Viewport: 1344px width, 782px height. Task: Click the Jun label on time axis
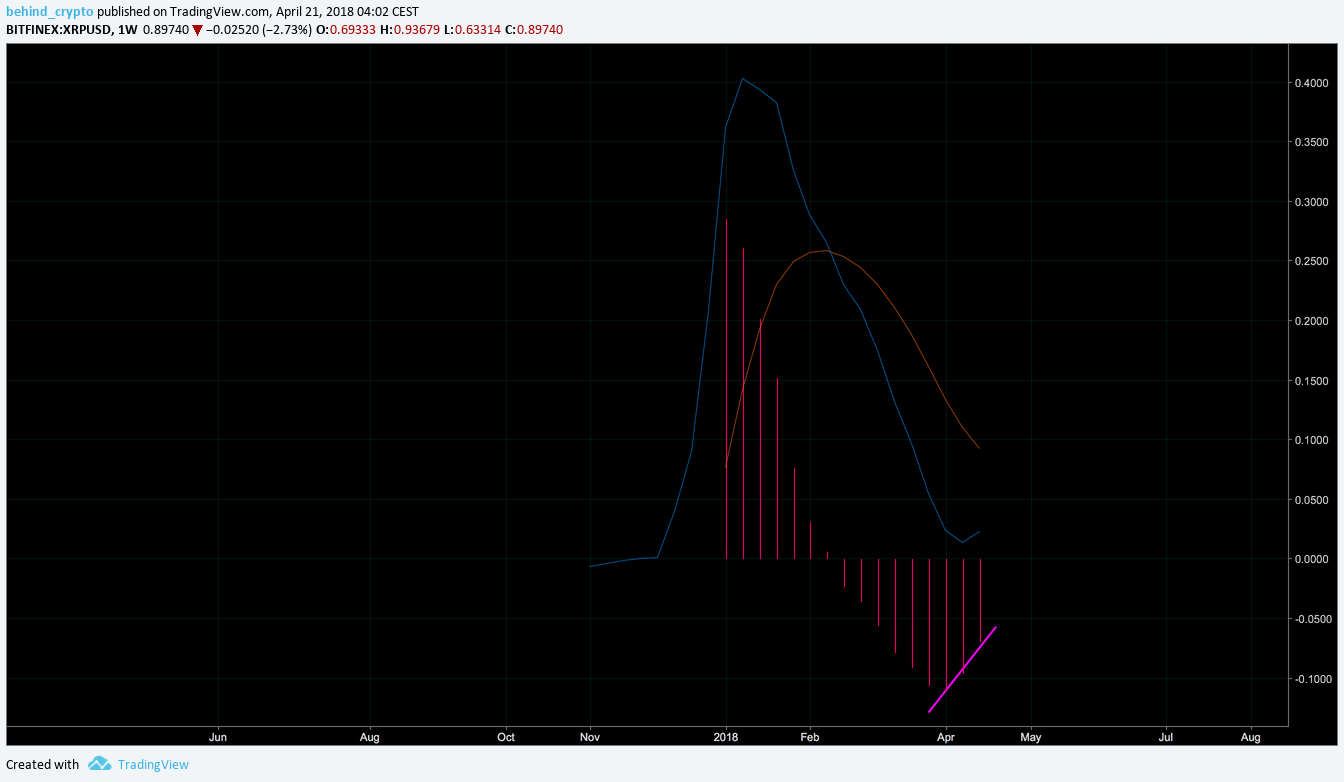218,737
